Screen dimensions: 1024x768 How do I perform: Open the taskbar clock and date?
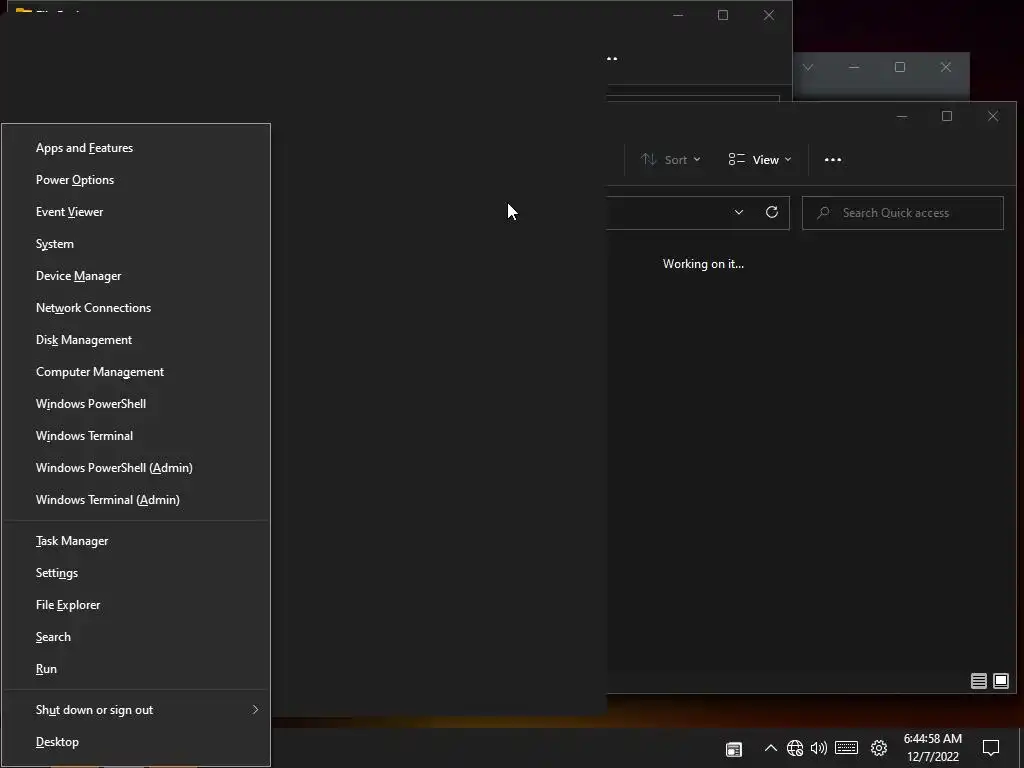point(933,748)
